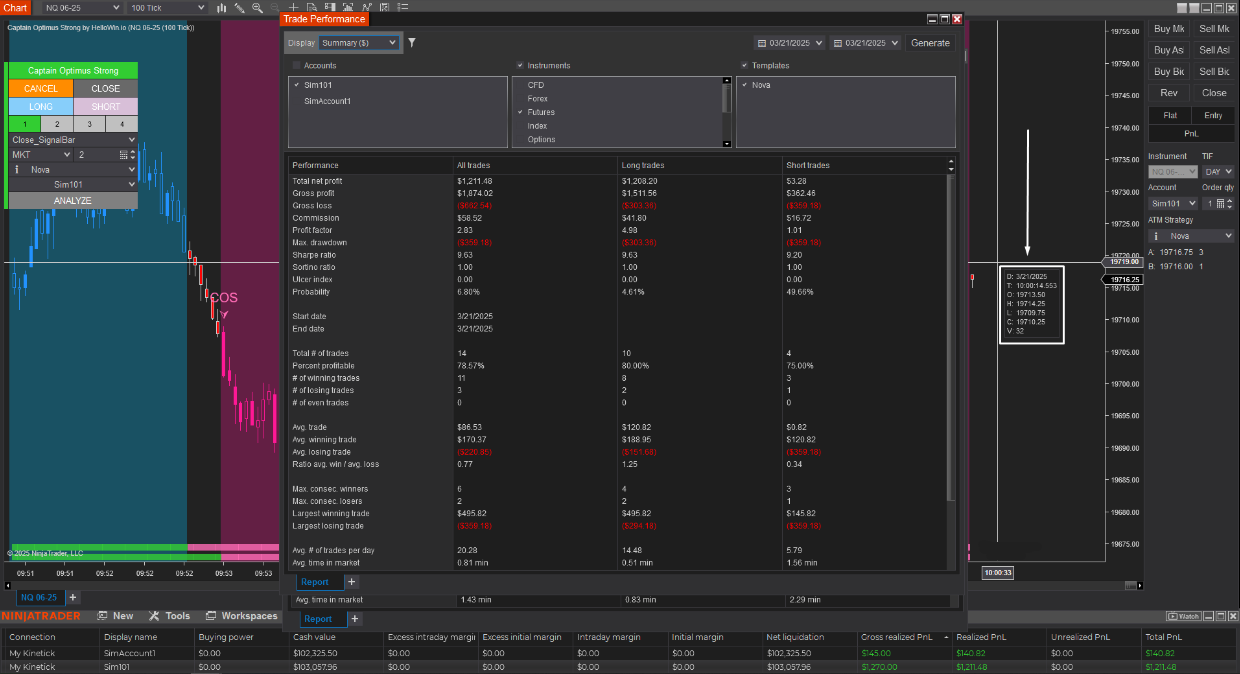
Task: Click the SHORT button
Action: pyautogui.click(x=105, y=106)
